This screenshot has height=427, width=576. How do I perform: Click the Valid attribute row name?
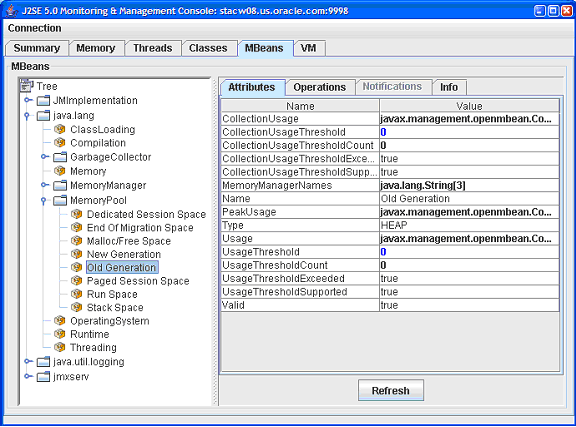tap(300, 305)
